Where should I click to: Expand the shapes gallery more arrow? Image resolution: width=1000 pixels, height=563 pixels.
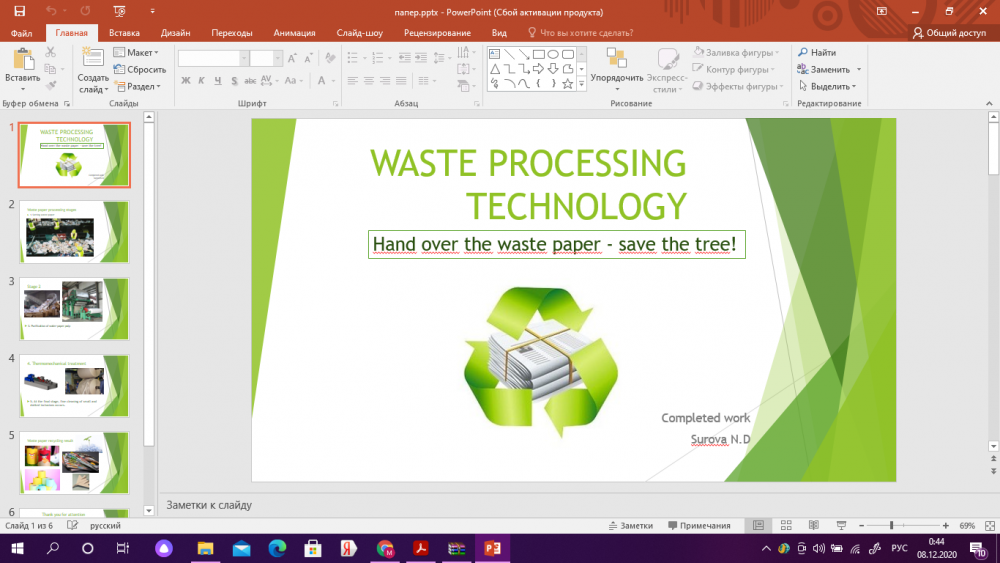[582, 84]
